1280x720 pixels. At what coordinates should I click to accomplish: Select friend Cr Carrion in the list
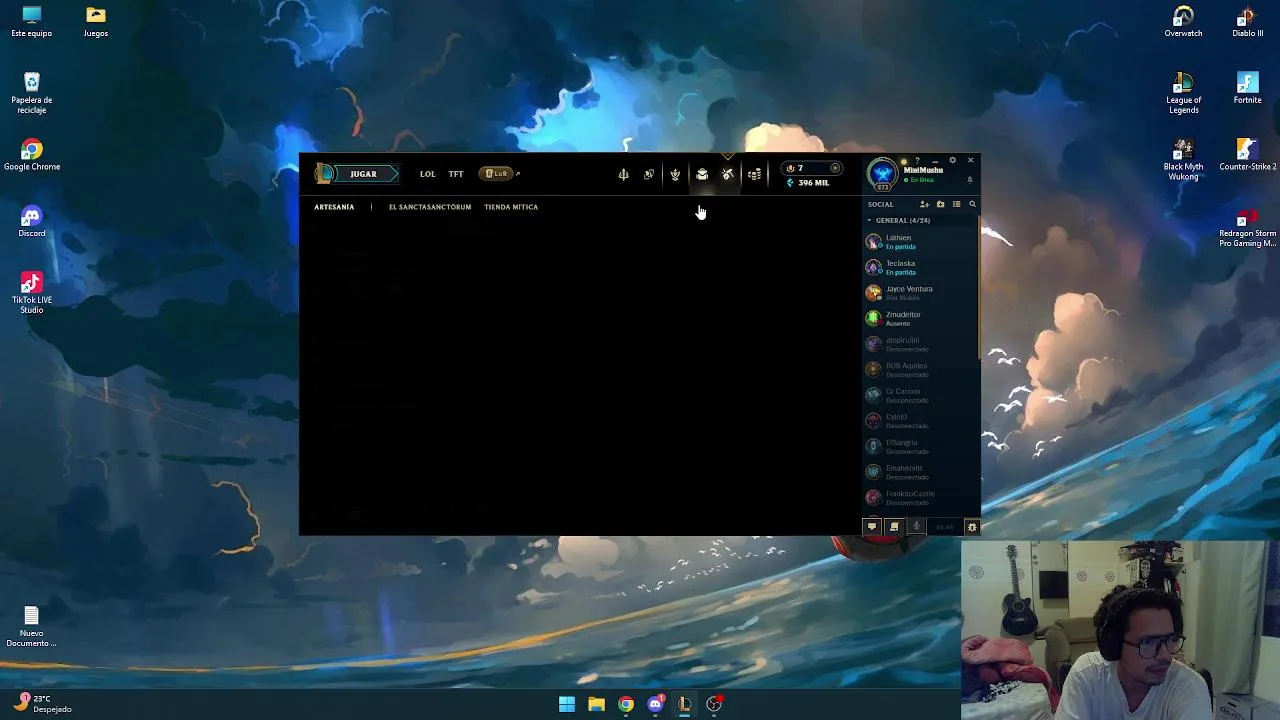coord(920,395)
